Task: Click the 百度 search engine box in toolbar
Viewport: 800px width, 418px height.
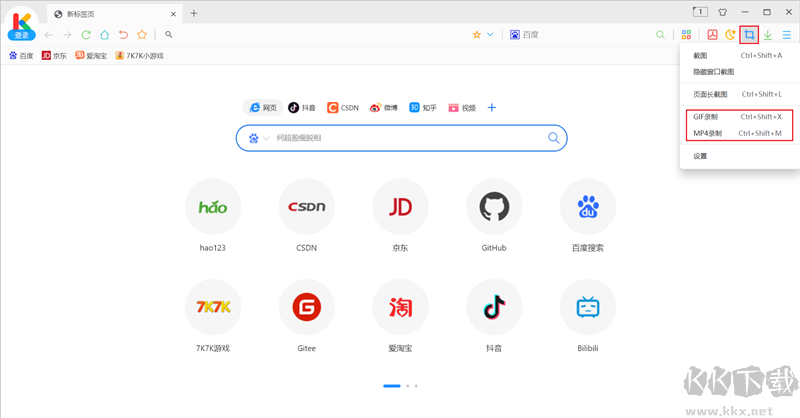Action: click(x=524, y=35)
